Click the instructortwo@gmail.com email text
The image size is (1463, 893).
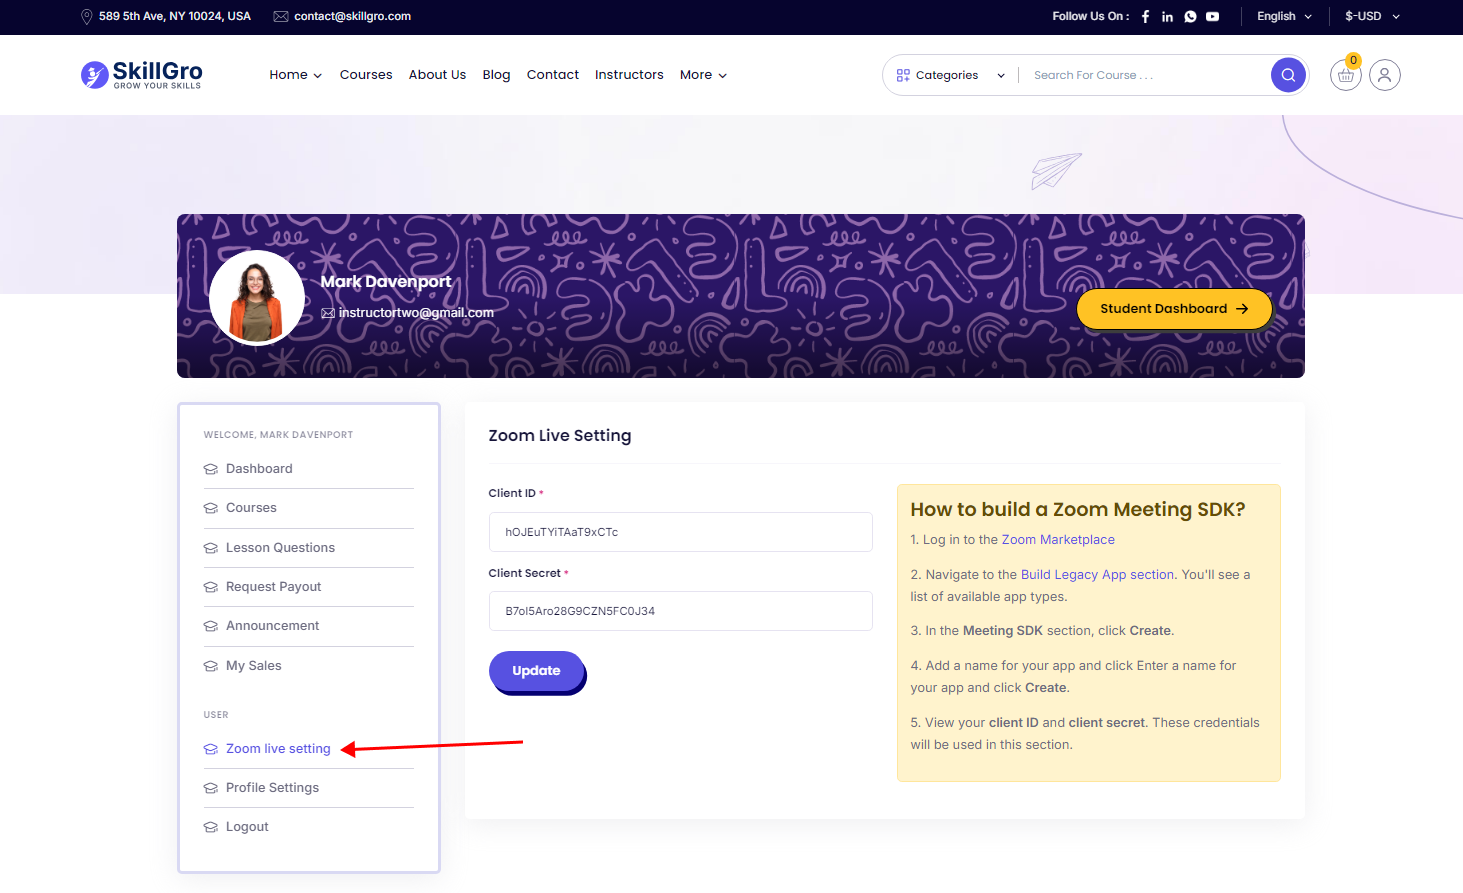pyautogui.click(x=416, y=313)
